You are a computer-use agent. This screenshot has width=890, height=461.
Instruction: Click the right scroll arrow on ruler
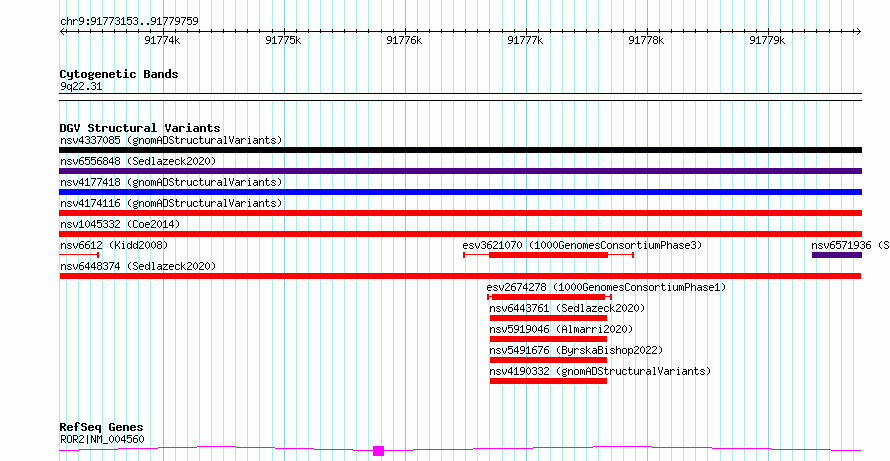tap(859, 32)
